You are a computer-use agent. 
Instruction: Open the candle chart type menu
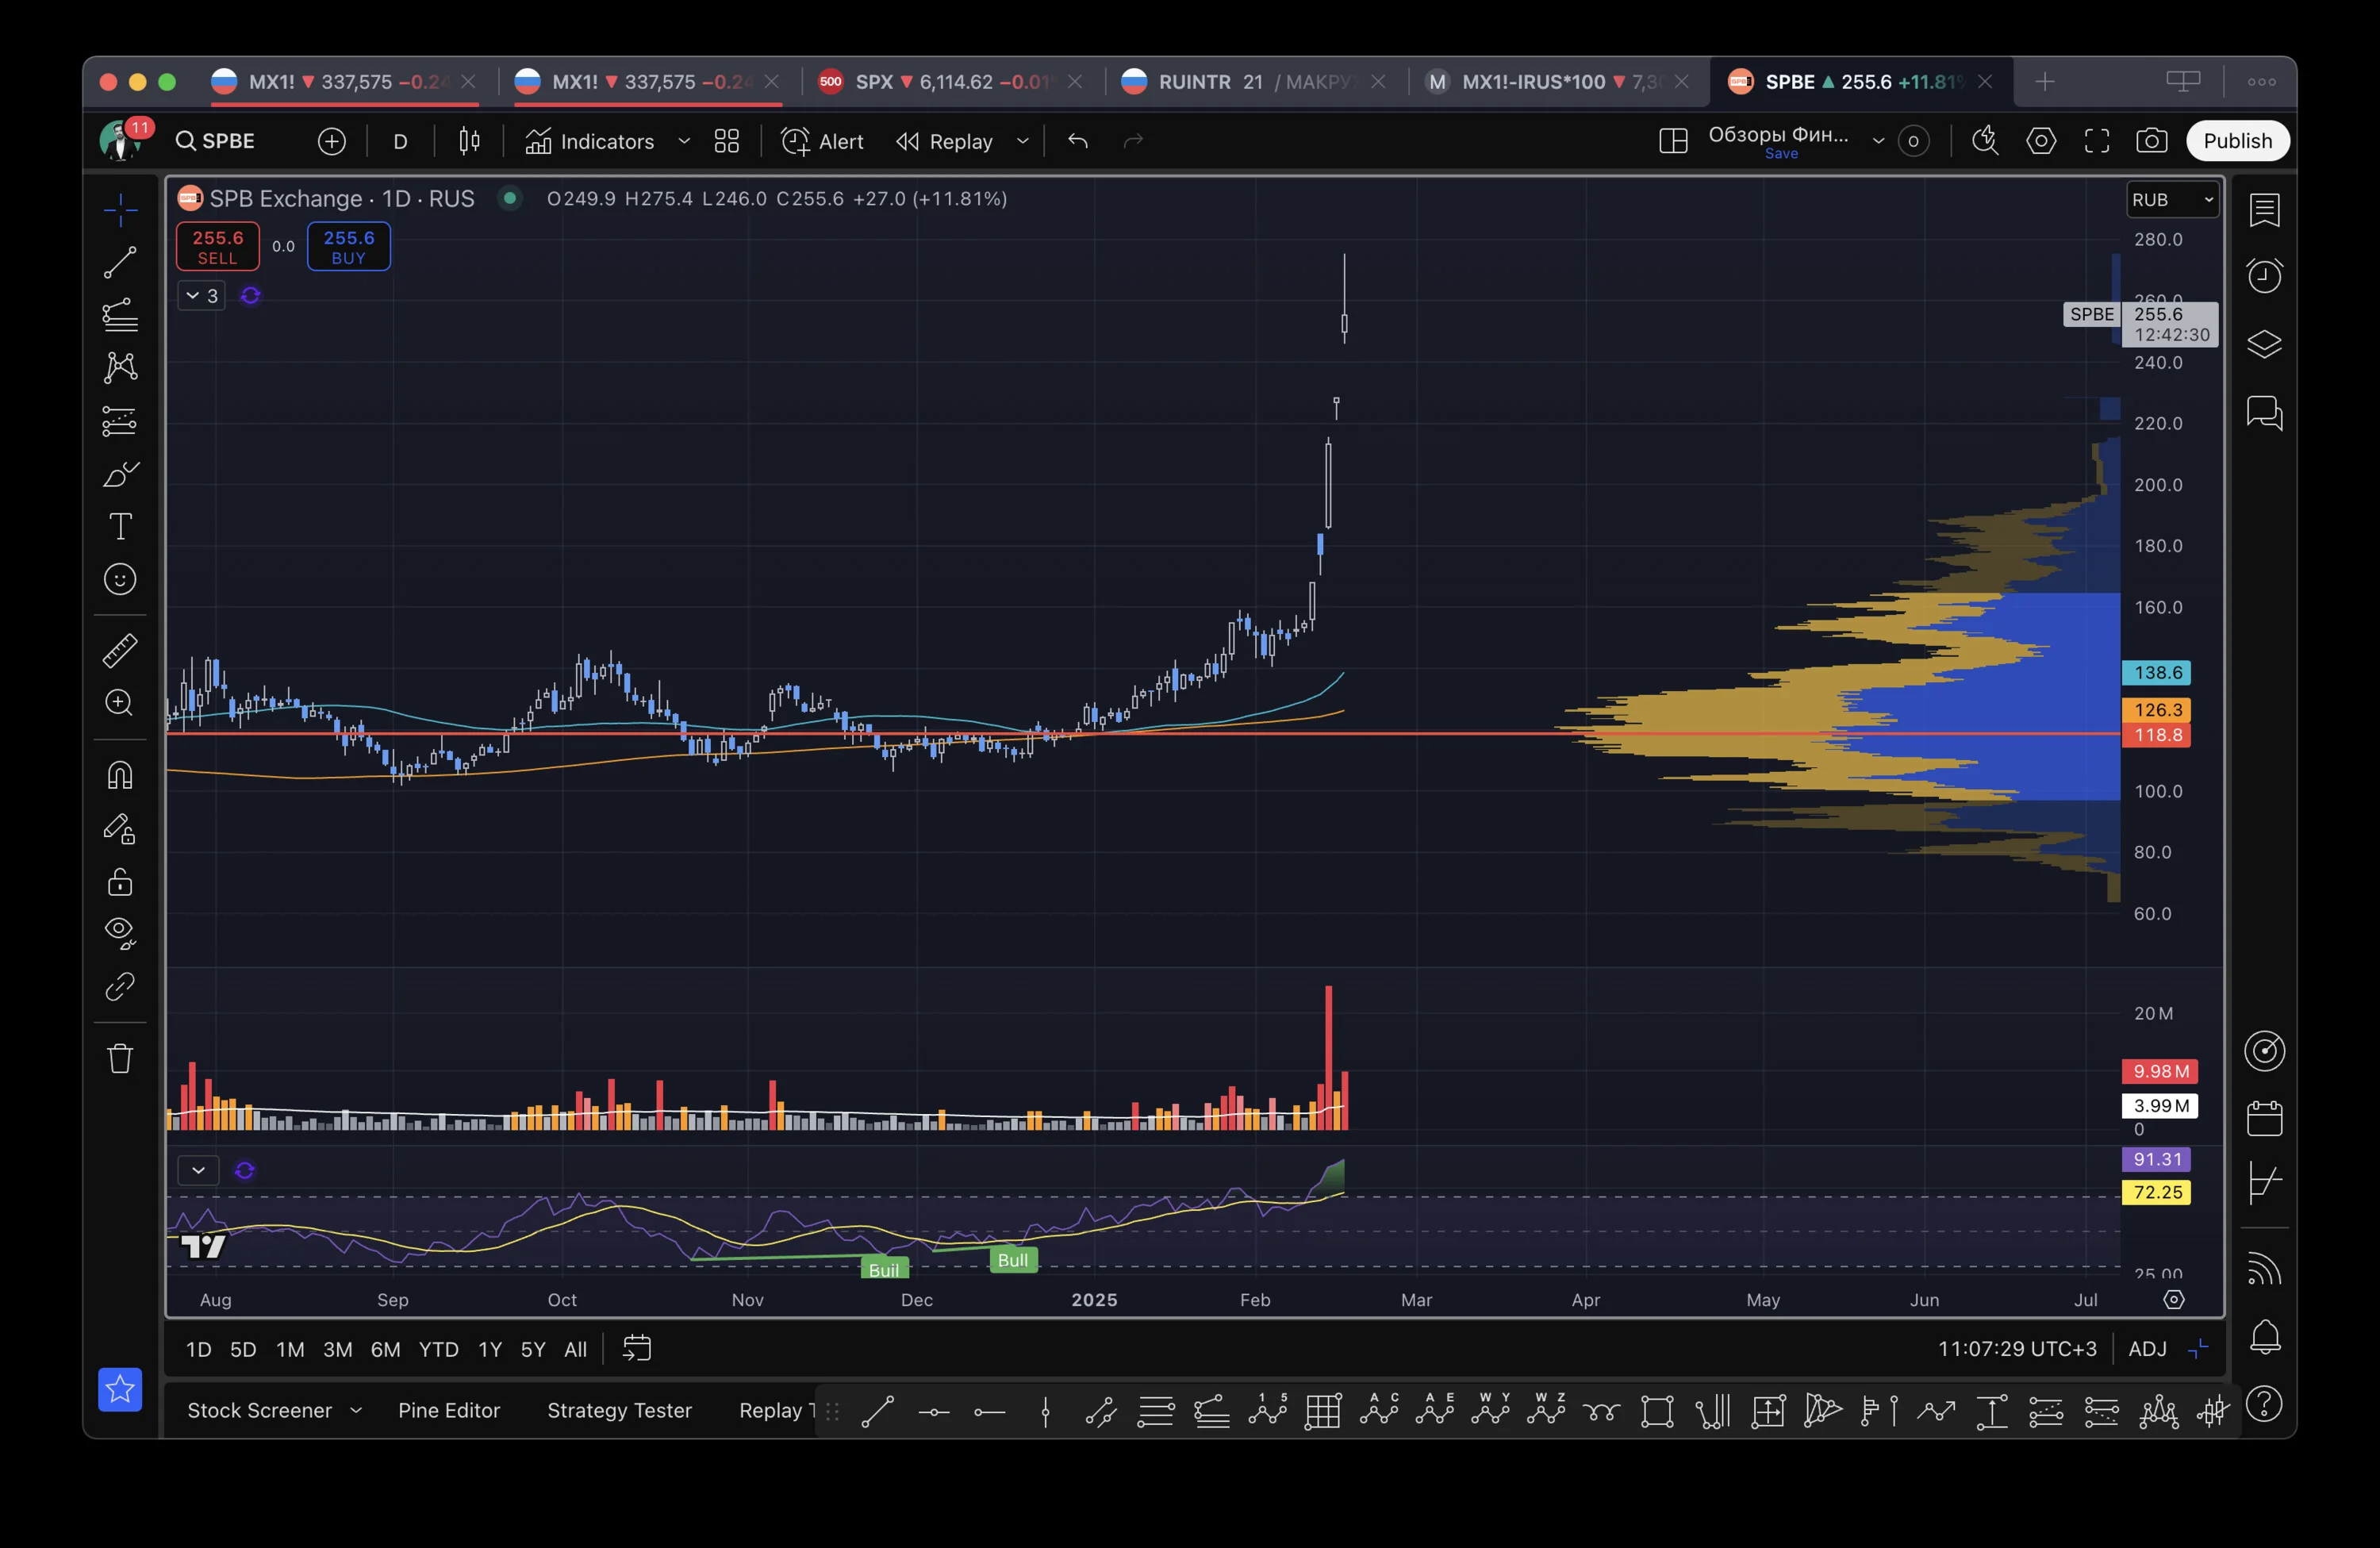pyautogui.click(x=469, y=141)
